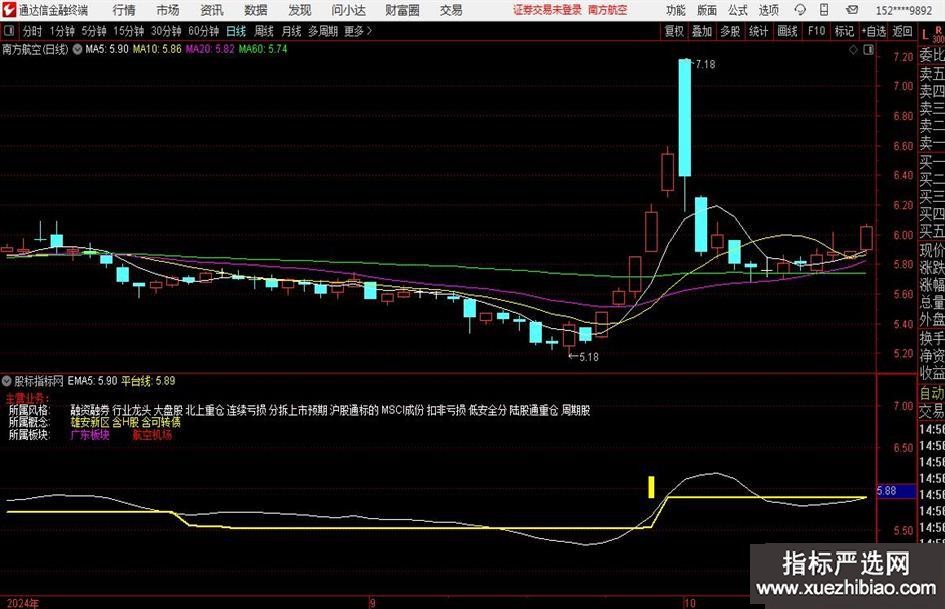This screenshot has height=609, width=945.
Task: Open the 财富圈 menu
Action: 402,10
